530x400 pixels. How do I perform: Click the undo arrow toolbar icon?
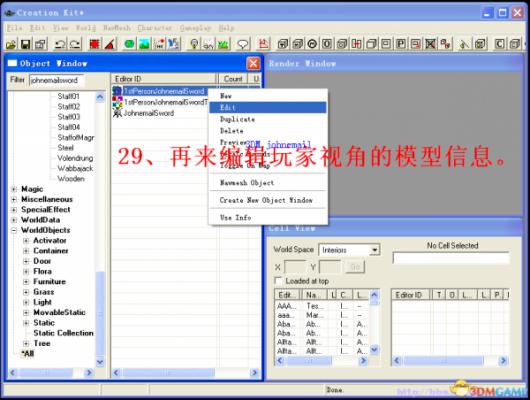[61, 44]
